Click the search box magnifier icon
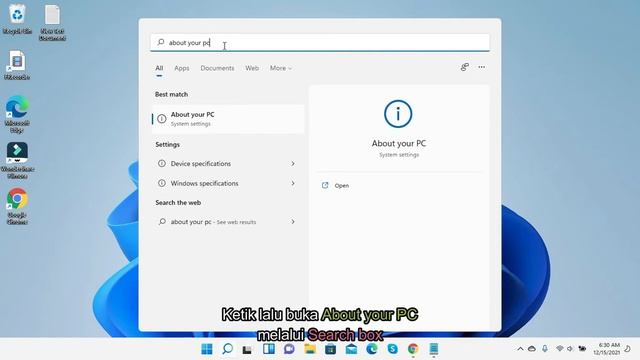Viewport: 640px width, 360px height. [161, 42]
